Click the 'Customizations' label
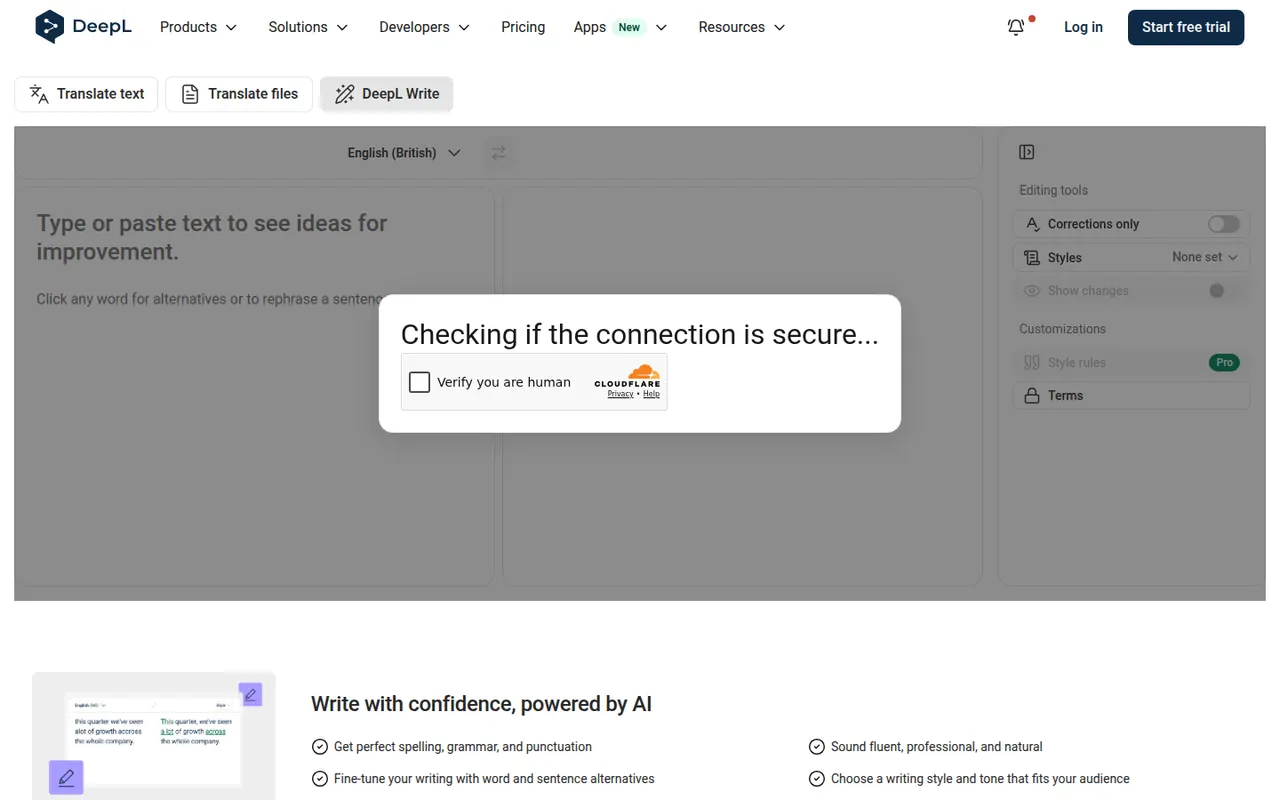 tap(1062, 329)
